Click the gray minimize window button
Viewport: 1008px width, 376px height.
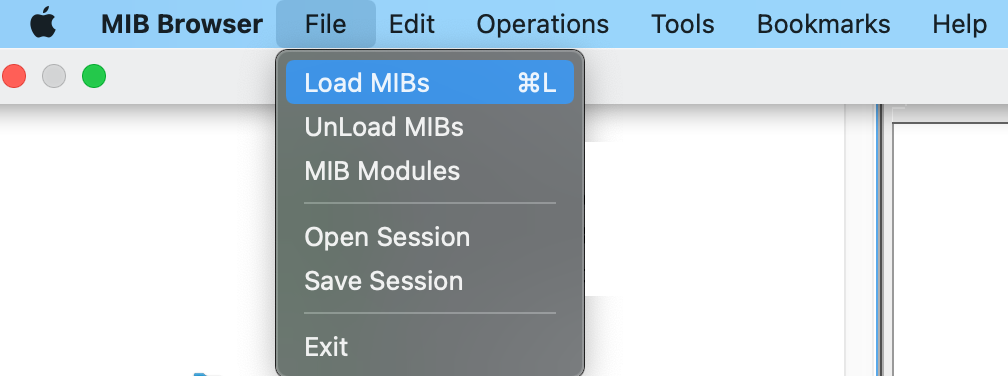(54, 76)
